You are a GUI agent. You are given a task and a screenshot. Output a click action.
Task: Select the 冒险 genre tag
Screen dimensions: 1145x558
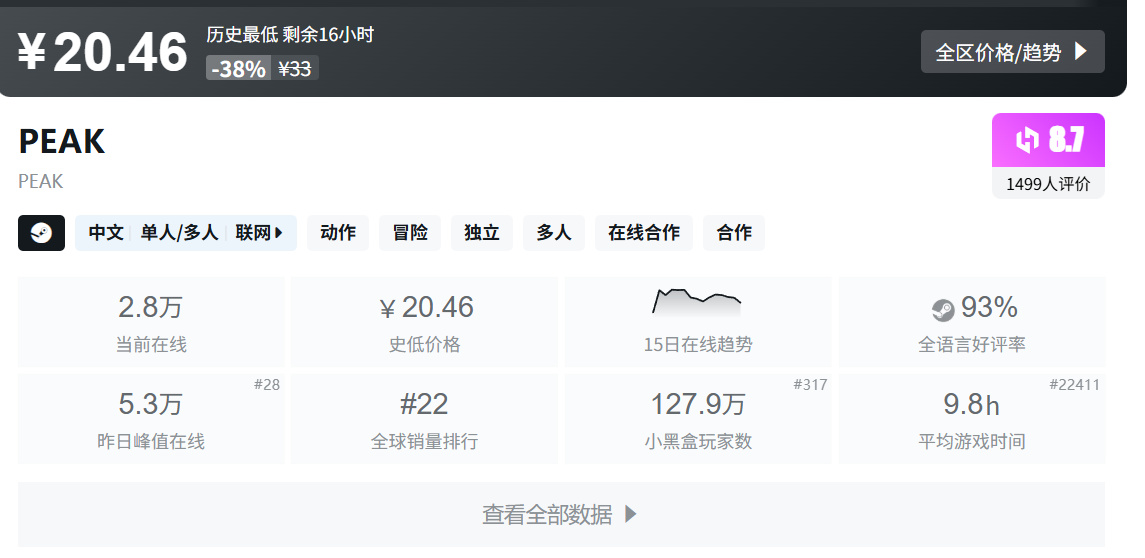coord(410,233)
